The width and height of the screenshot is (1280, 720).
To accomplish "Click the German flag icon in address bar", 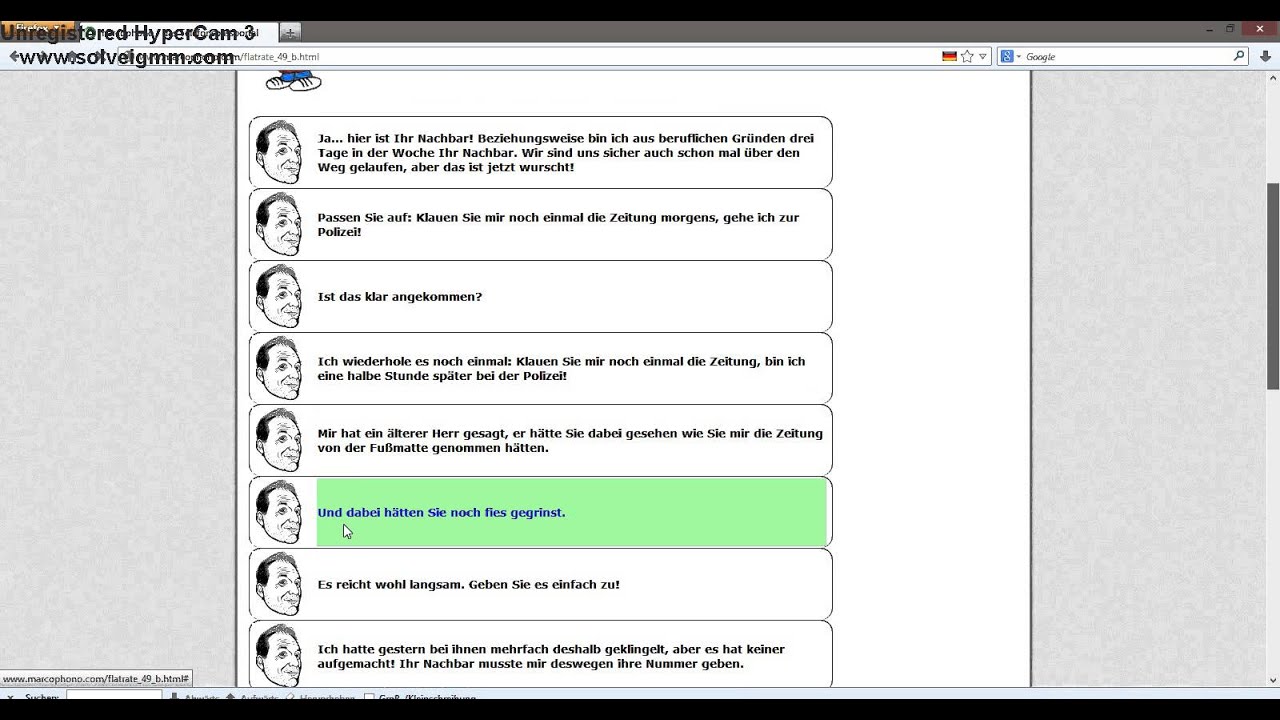I will pos(949,57).
